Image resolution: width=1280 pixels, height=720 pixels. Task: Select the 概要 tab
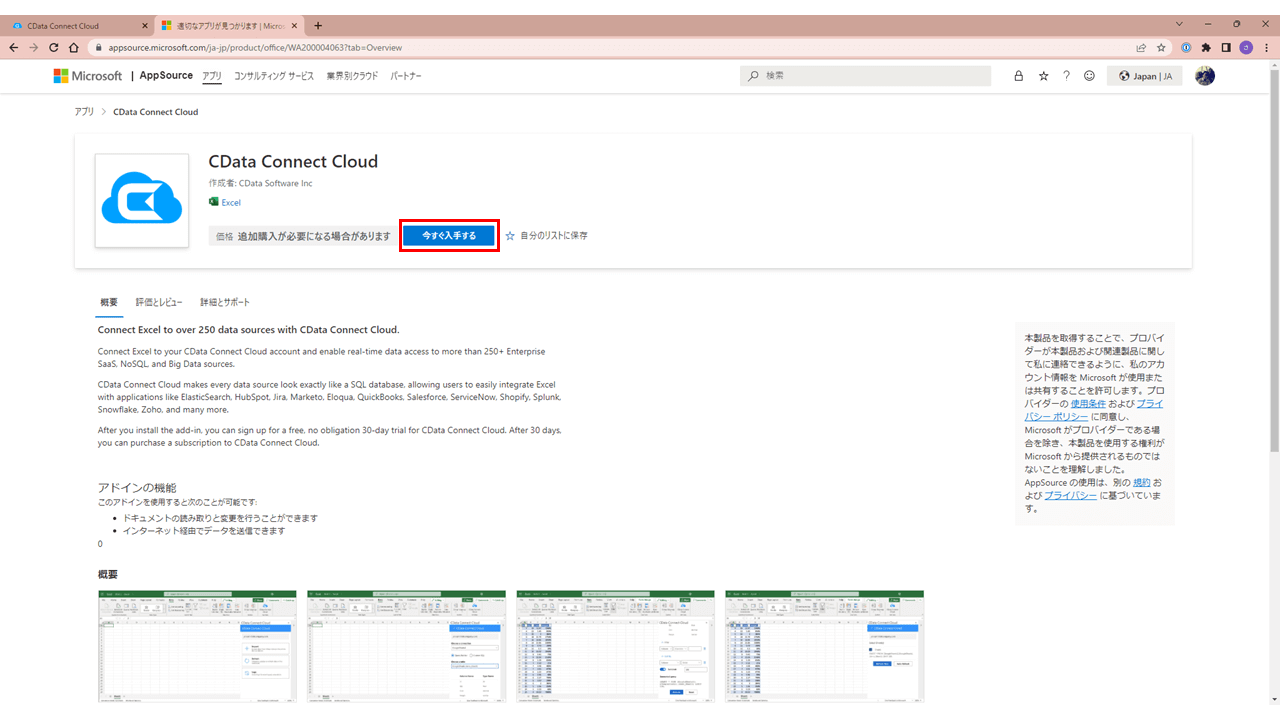click(109, 302)
